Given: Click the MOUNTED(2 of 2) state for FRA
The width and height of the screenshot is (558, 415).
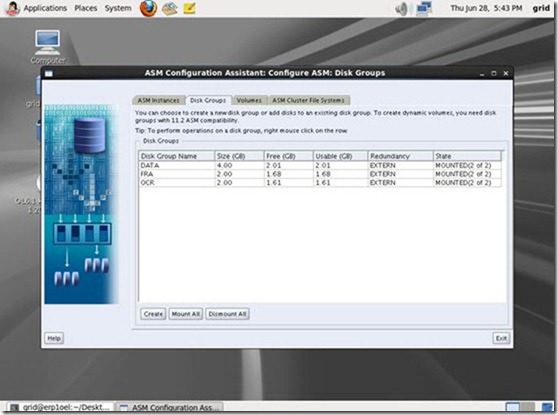Looking at the screenshot, I should coord(467,174).
